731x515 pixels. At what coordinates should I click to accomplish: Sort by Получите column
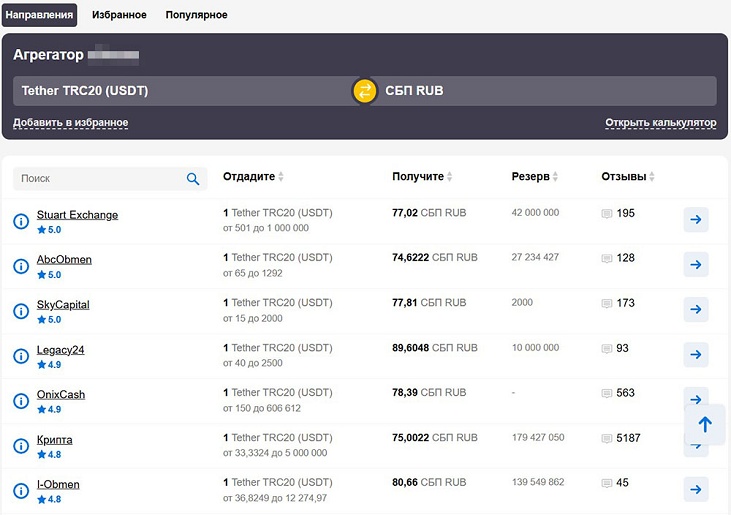click(x=422, y=177)
